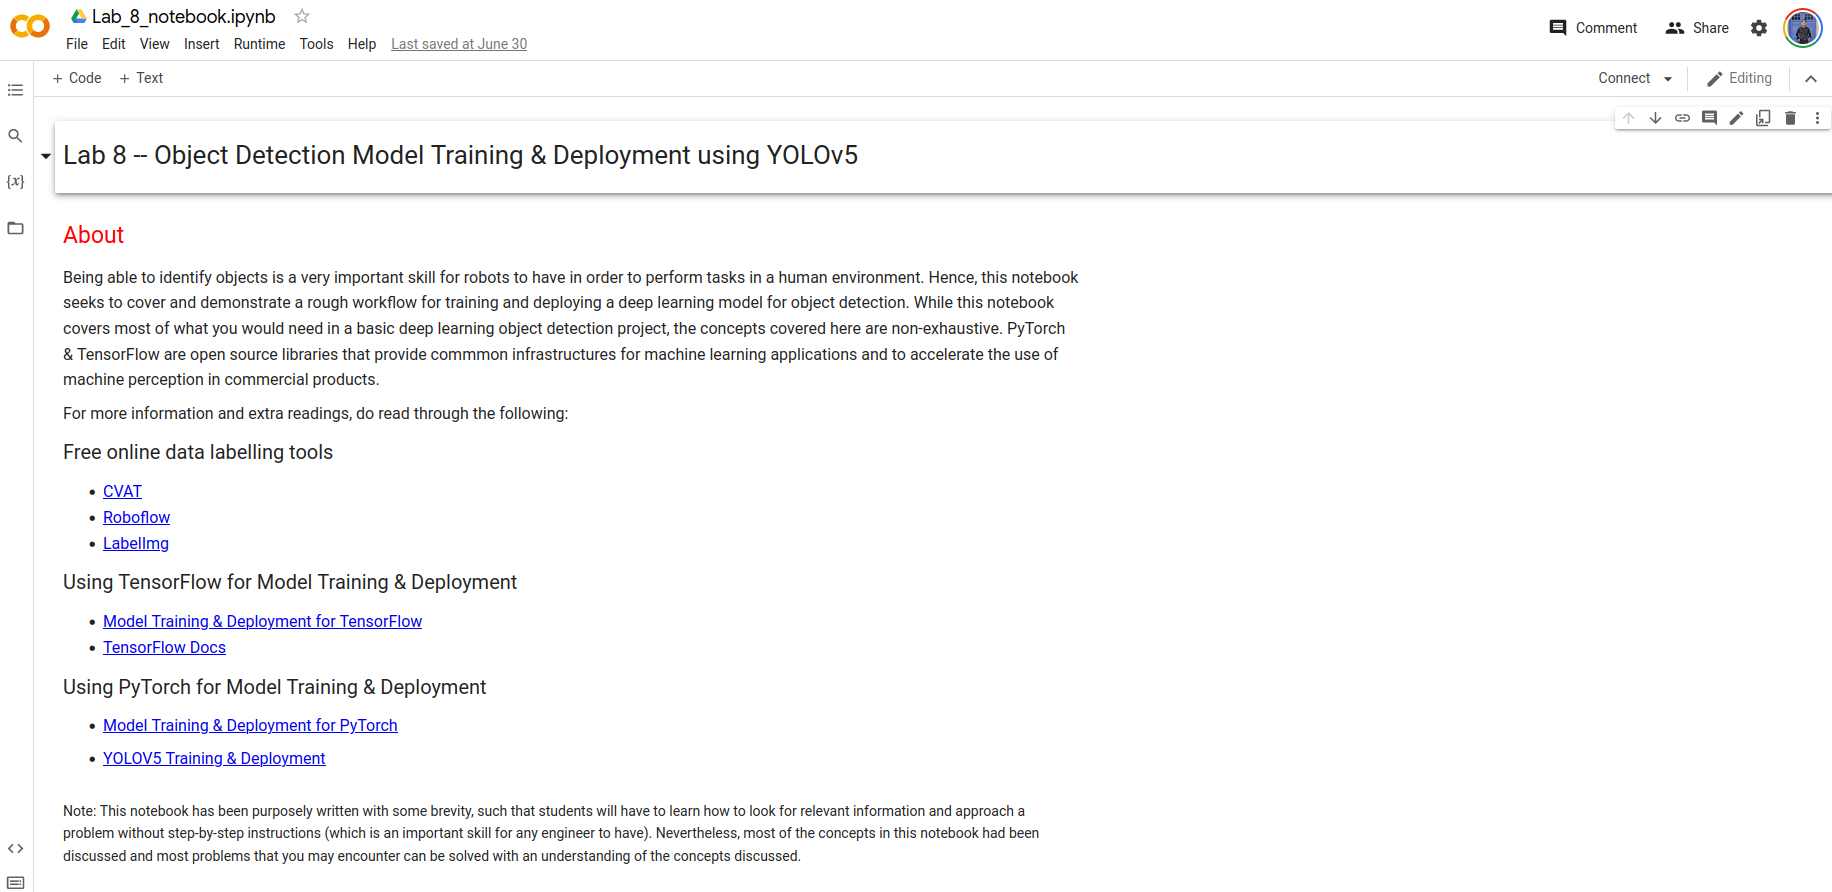Open the variables inspector panel
This screenshot has width=1832, height=892.
(15, 182)
